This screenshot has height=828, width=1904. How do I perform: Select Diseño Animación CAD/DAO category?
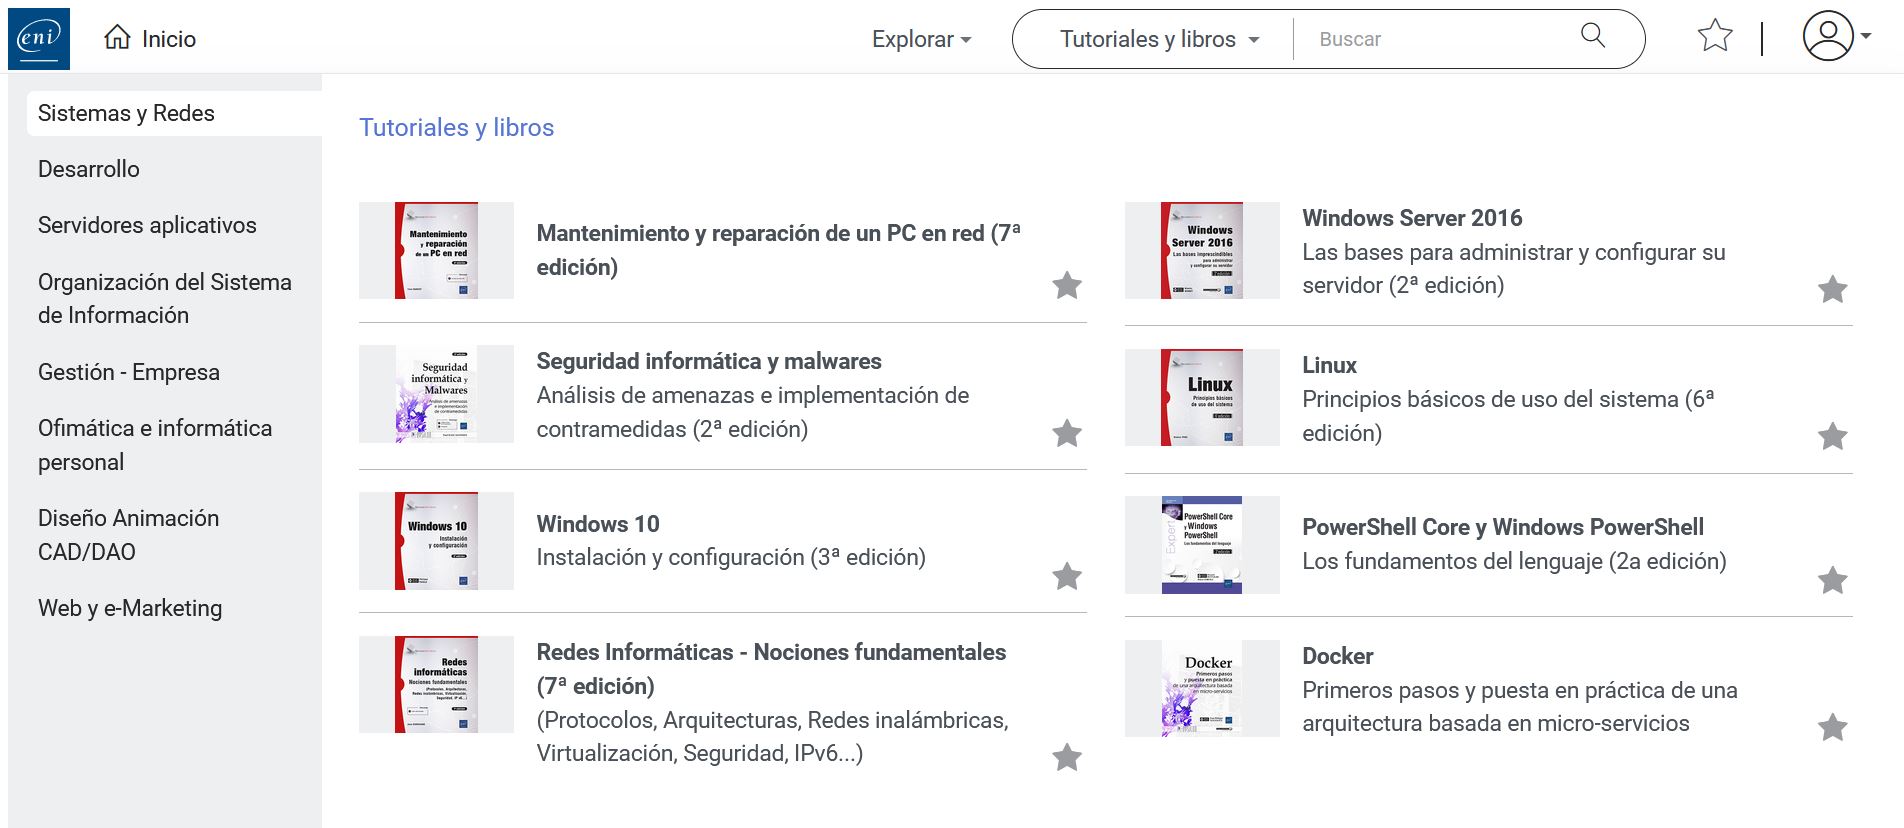click(128, 535)
